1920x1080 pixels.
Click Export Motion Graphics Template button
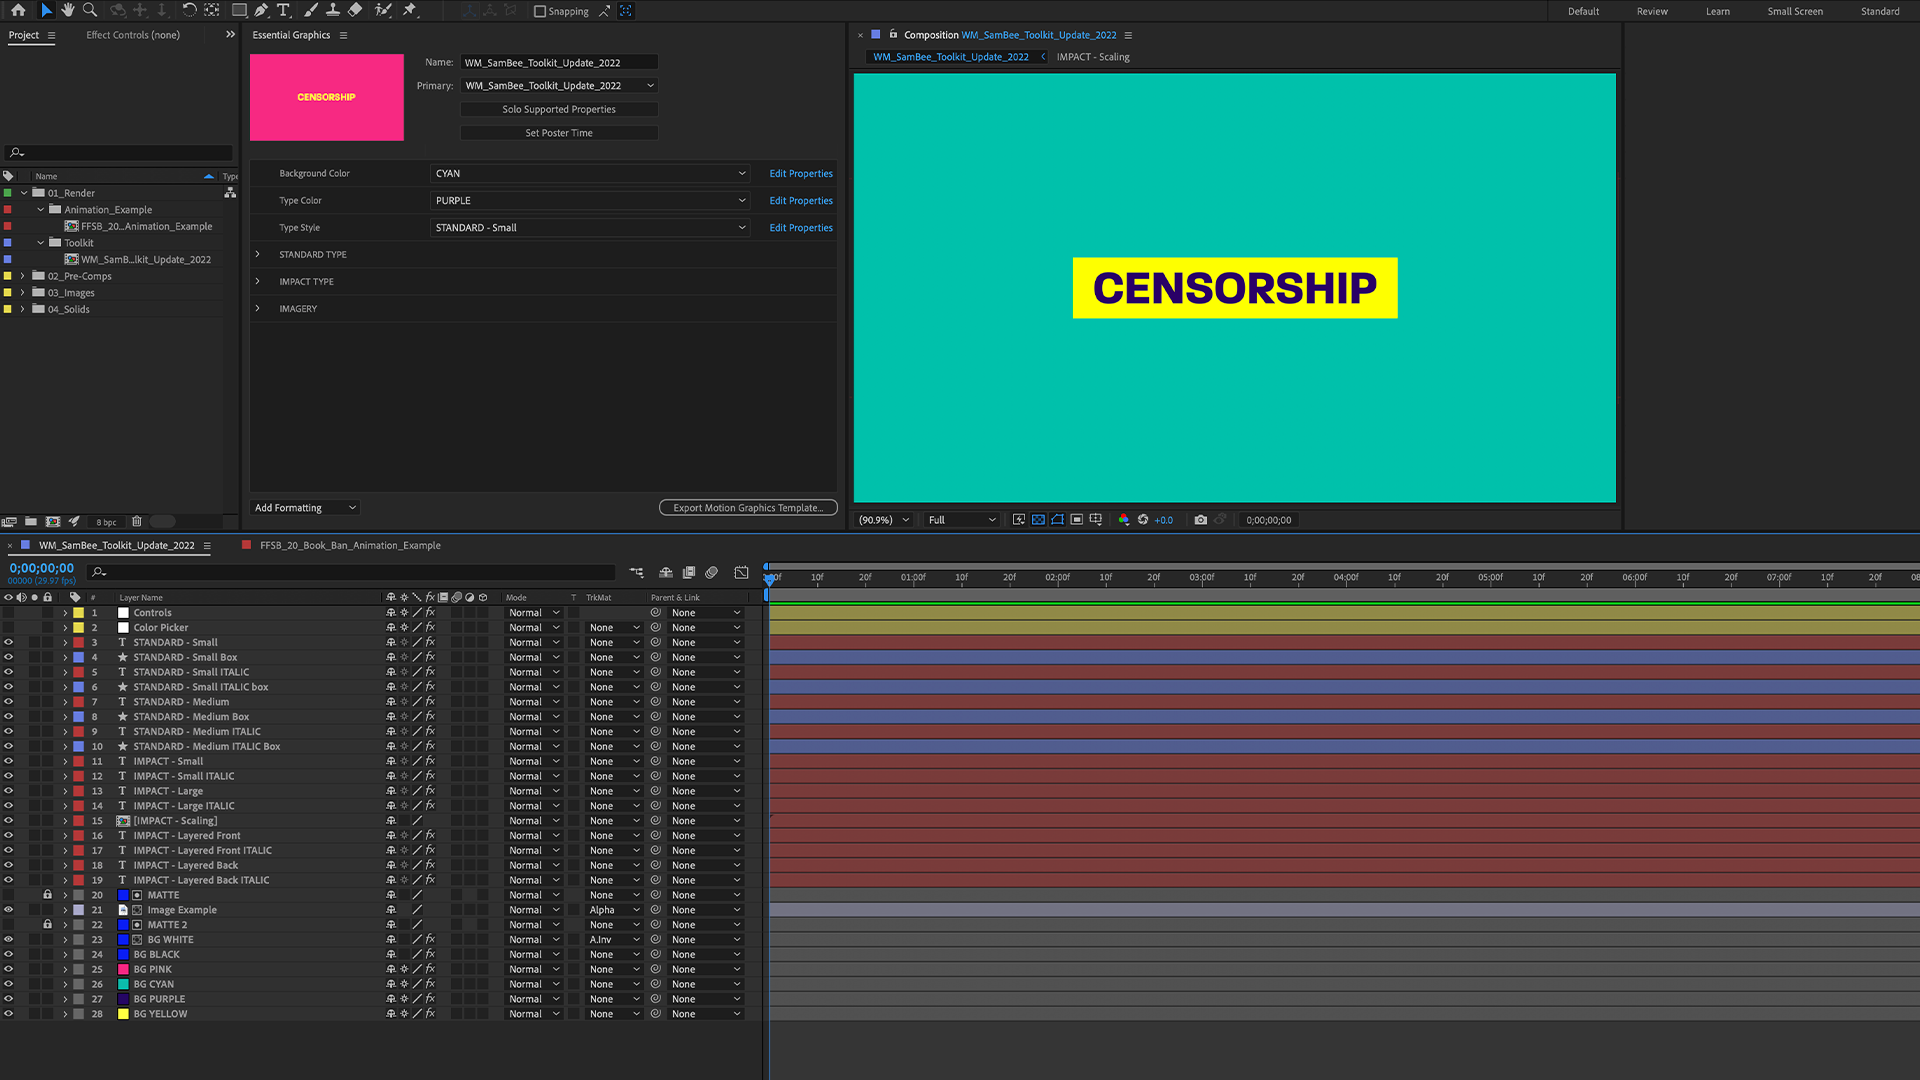pos(748,508)
